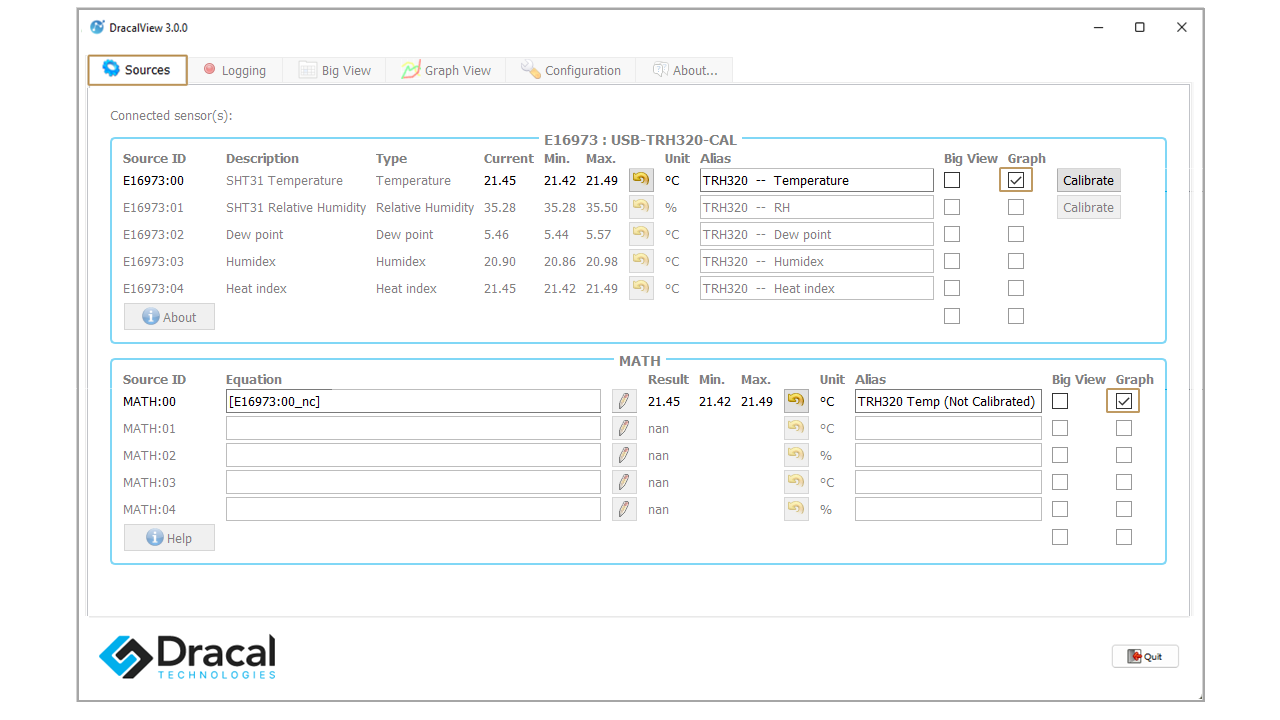
Task: Switch to the Big View tab
Action: 334,70
